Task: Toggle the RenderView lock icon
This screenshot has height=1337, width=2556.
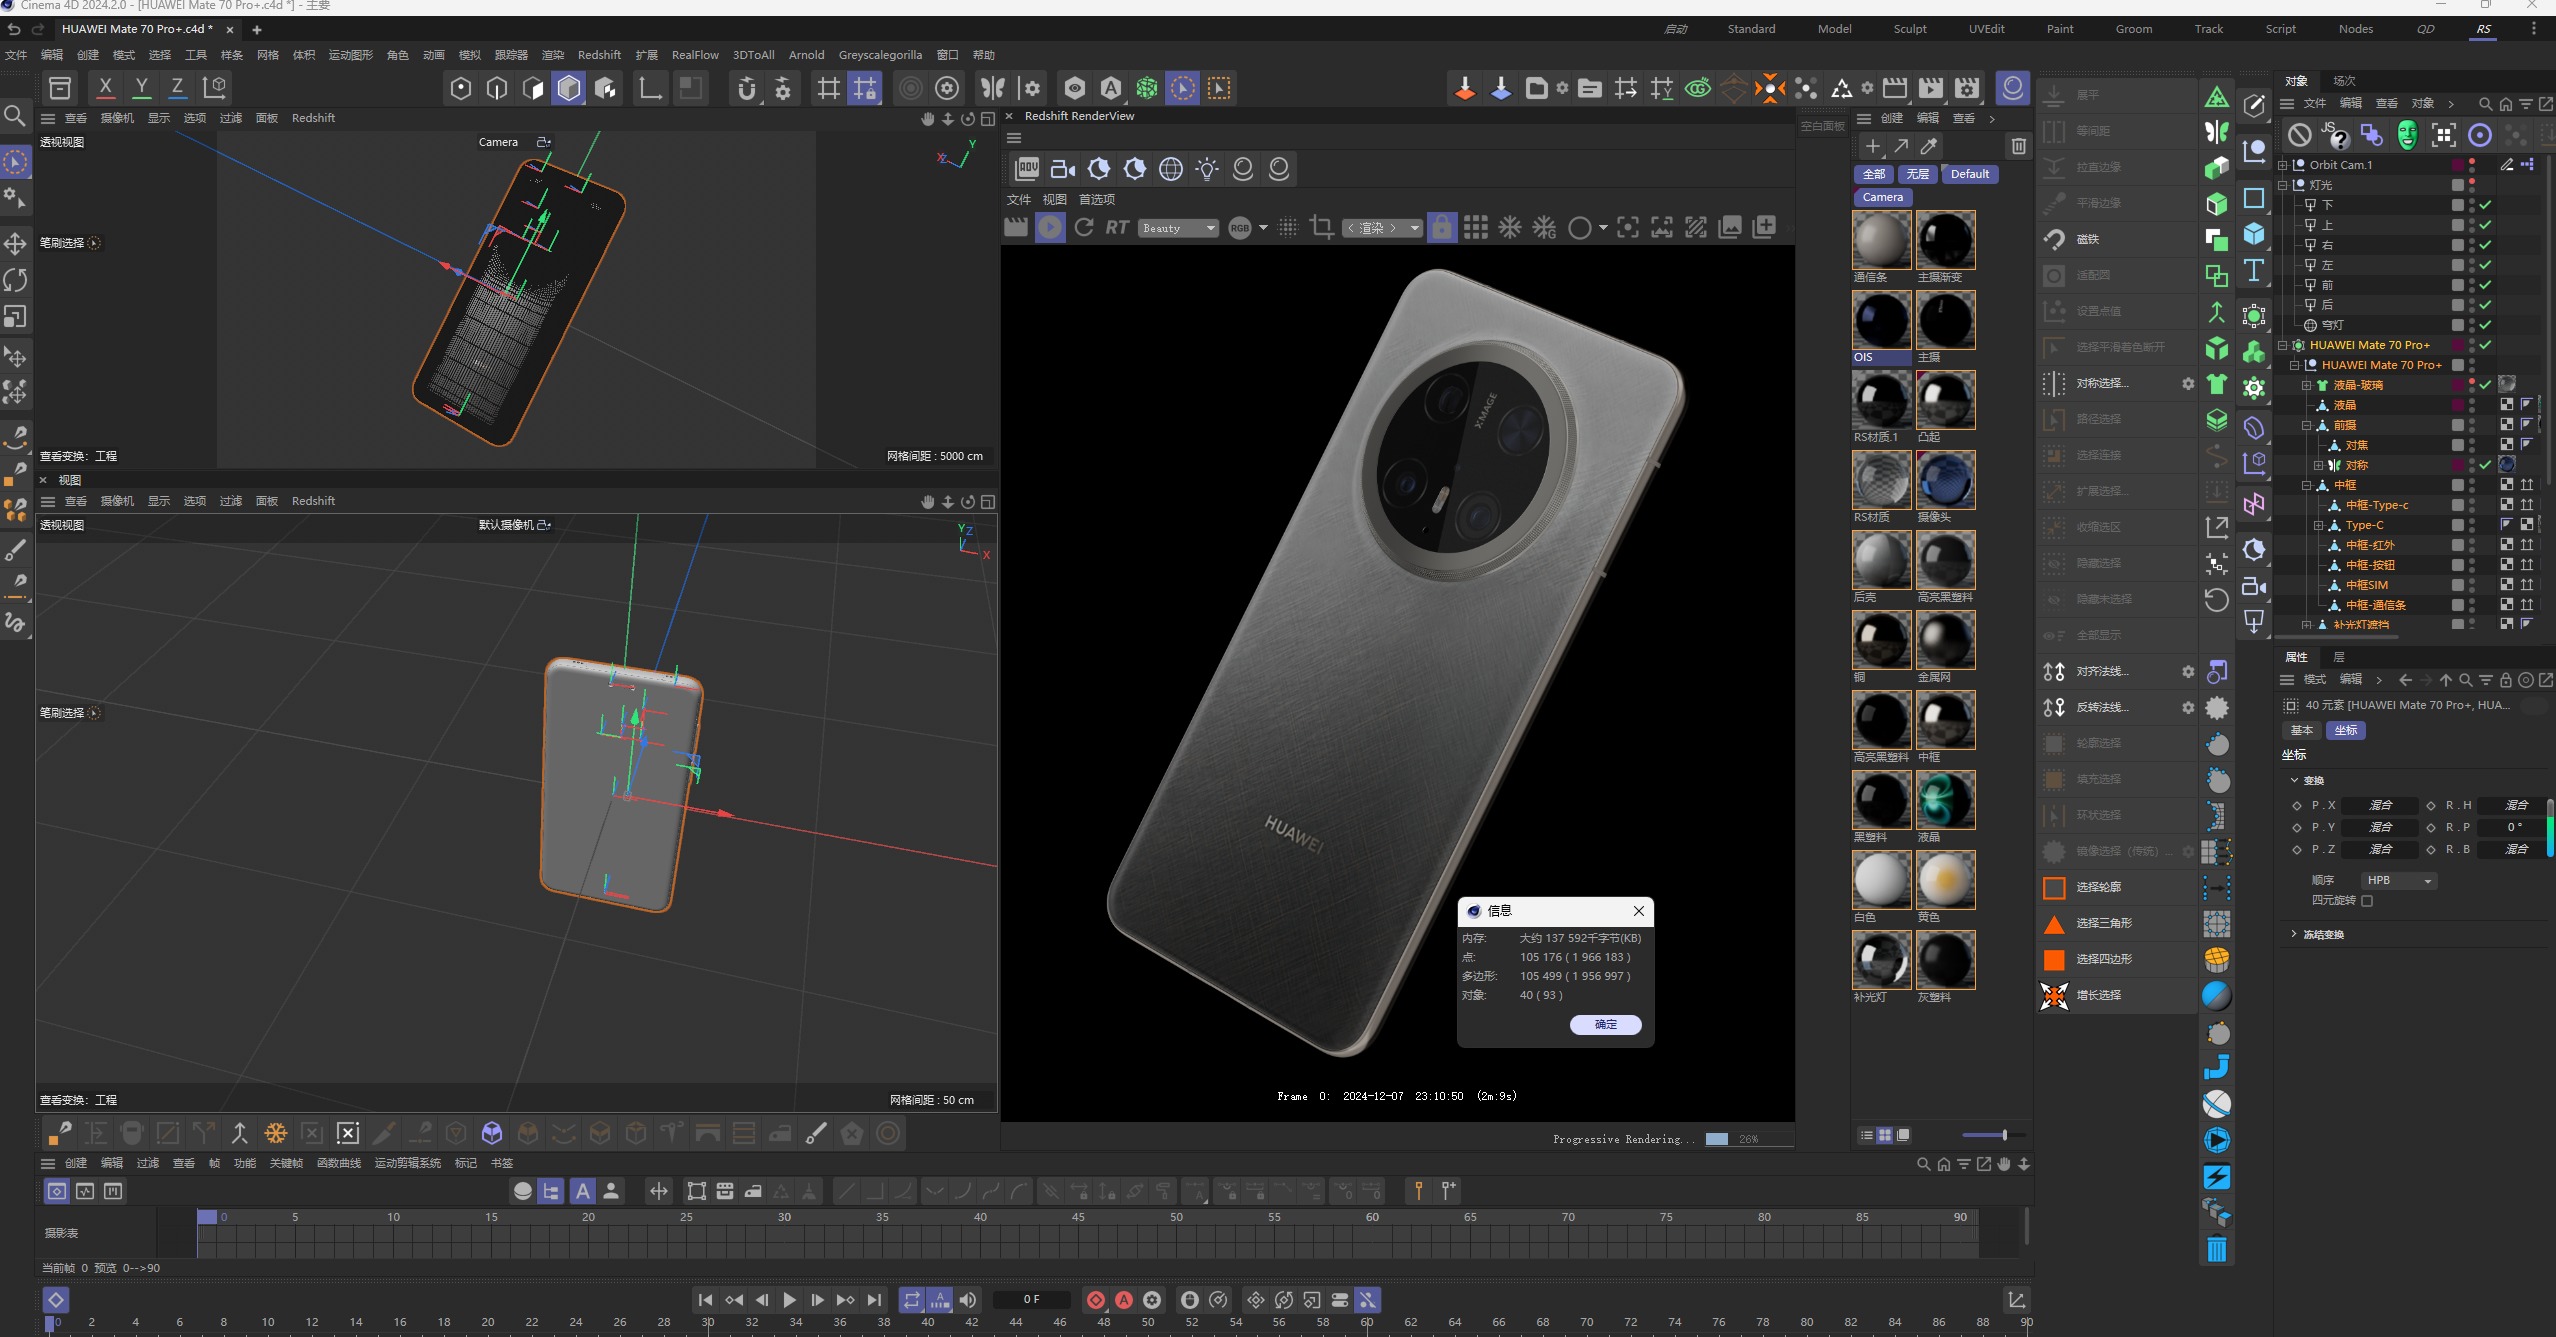Action: point(1441,228)
